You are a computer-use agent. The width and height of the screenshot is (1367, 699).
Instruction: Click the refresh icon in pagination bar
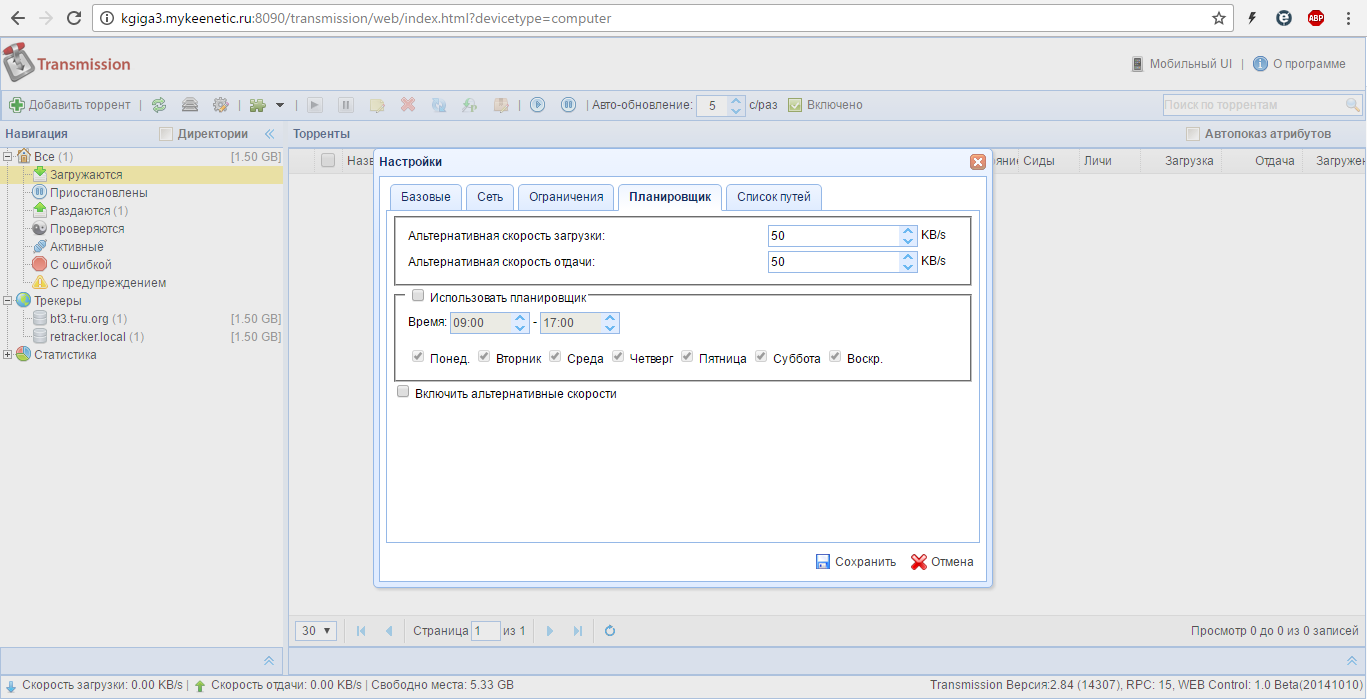point(610,631)
